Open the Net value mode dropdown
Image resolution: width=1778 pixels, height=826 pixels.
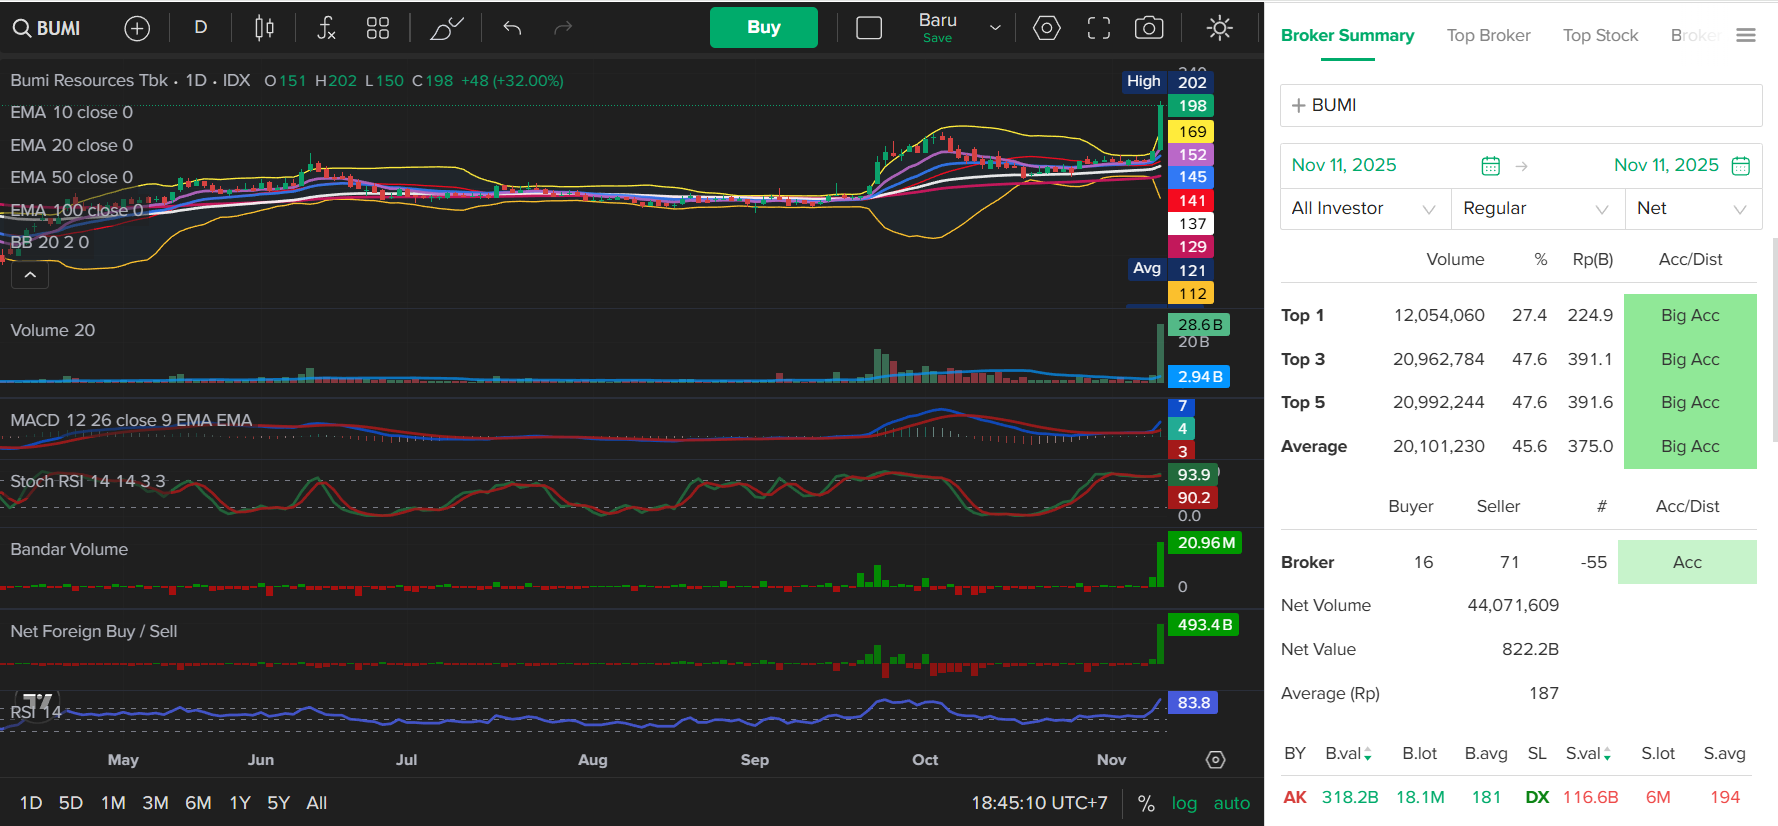pos(1691,208)
